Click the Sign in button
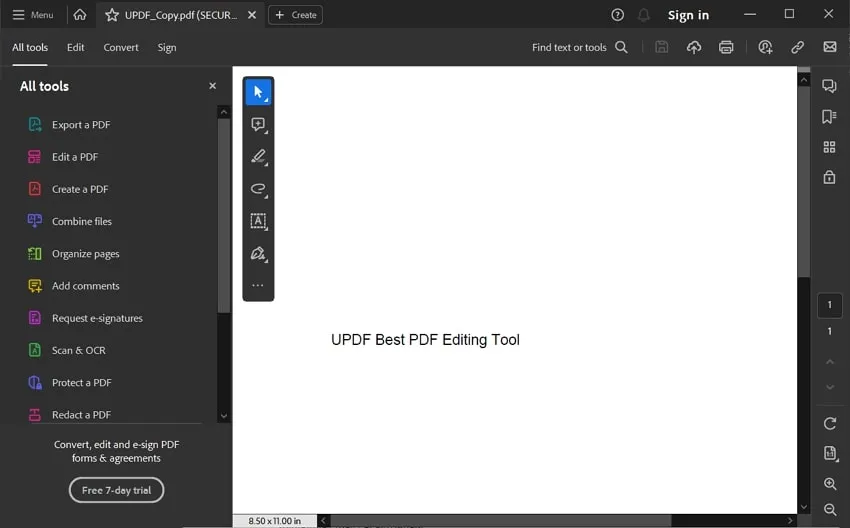Screen dimensions: 850x528 [688, 15]
